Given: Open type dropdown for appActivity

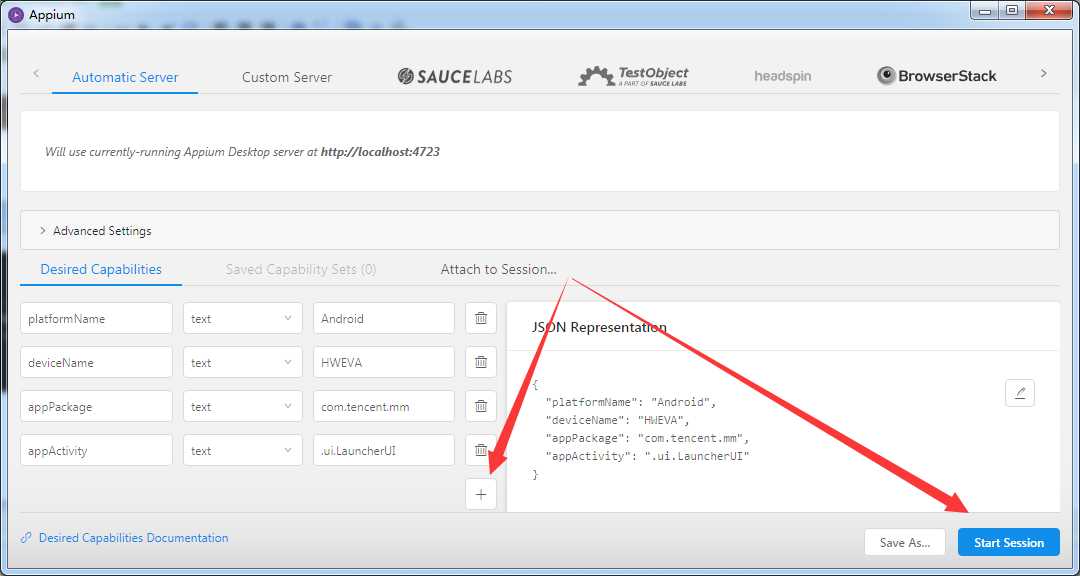Looking at the screenshot, I should pos(242,451).
